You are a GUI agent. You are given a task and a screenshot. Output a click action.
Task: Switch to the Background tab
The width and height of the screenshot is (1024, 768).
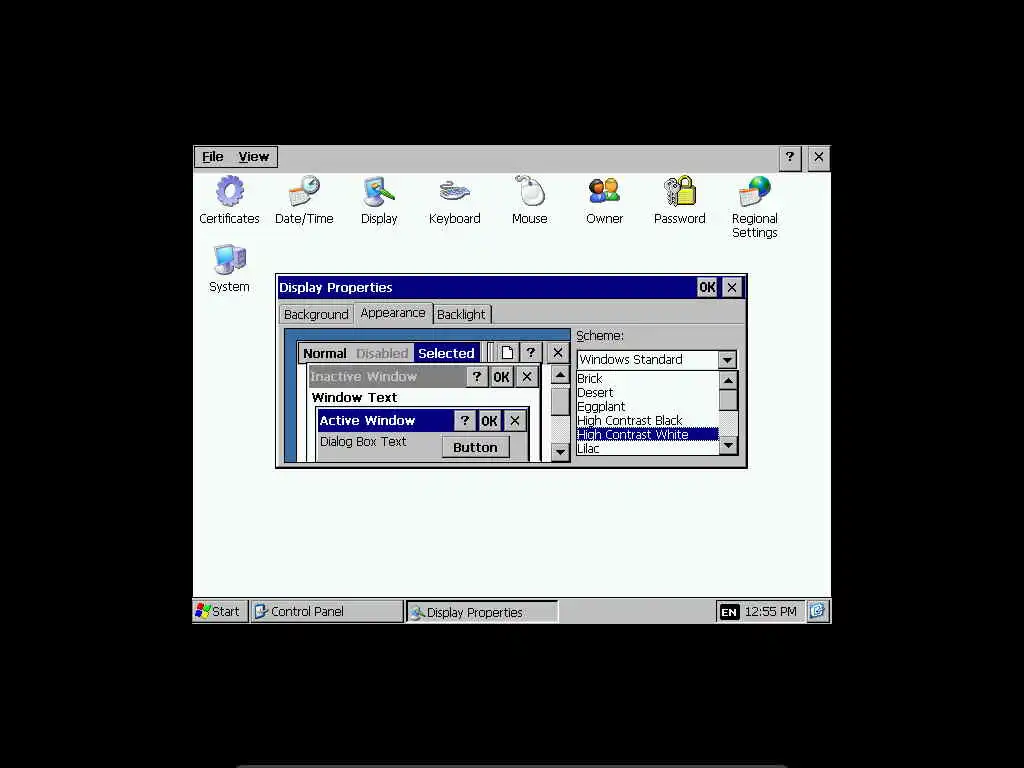point(316,314)
